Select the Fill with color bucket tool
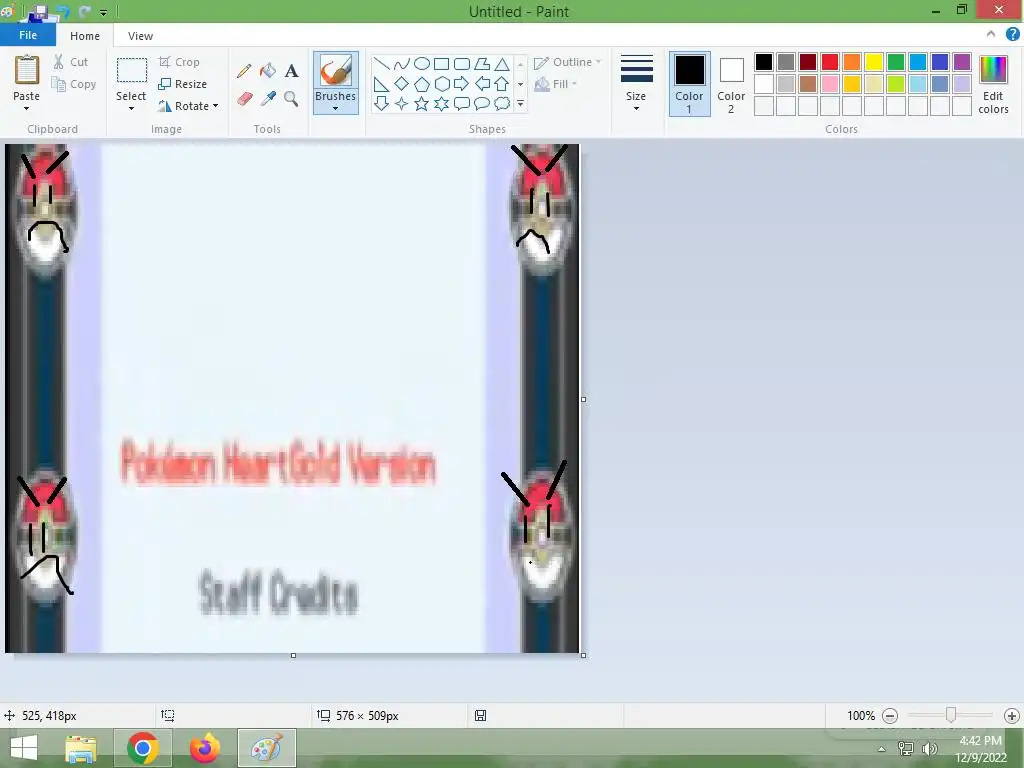Screen dimensions: 1024x768 268,71
